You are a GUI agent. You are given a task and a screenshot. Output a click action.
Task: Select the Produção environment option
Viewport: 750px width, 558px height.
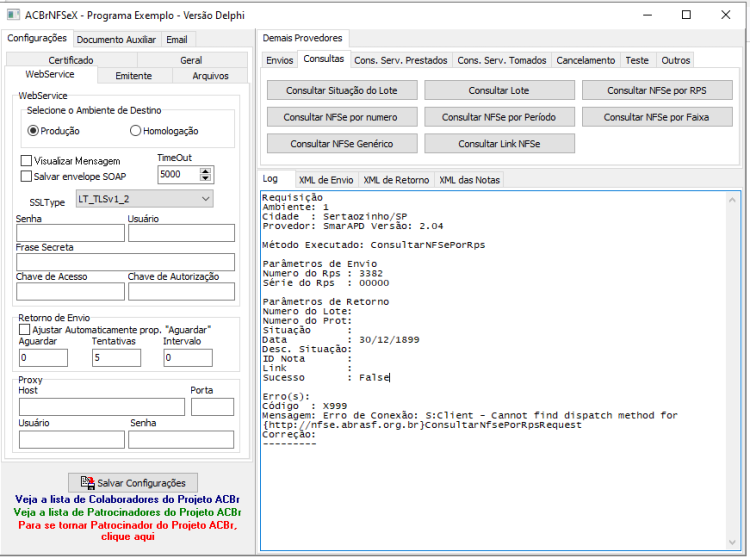[x=33, y=131]
